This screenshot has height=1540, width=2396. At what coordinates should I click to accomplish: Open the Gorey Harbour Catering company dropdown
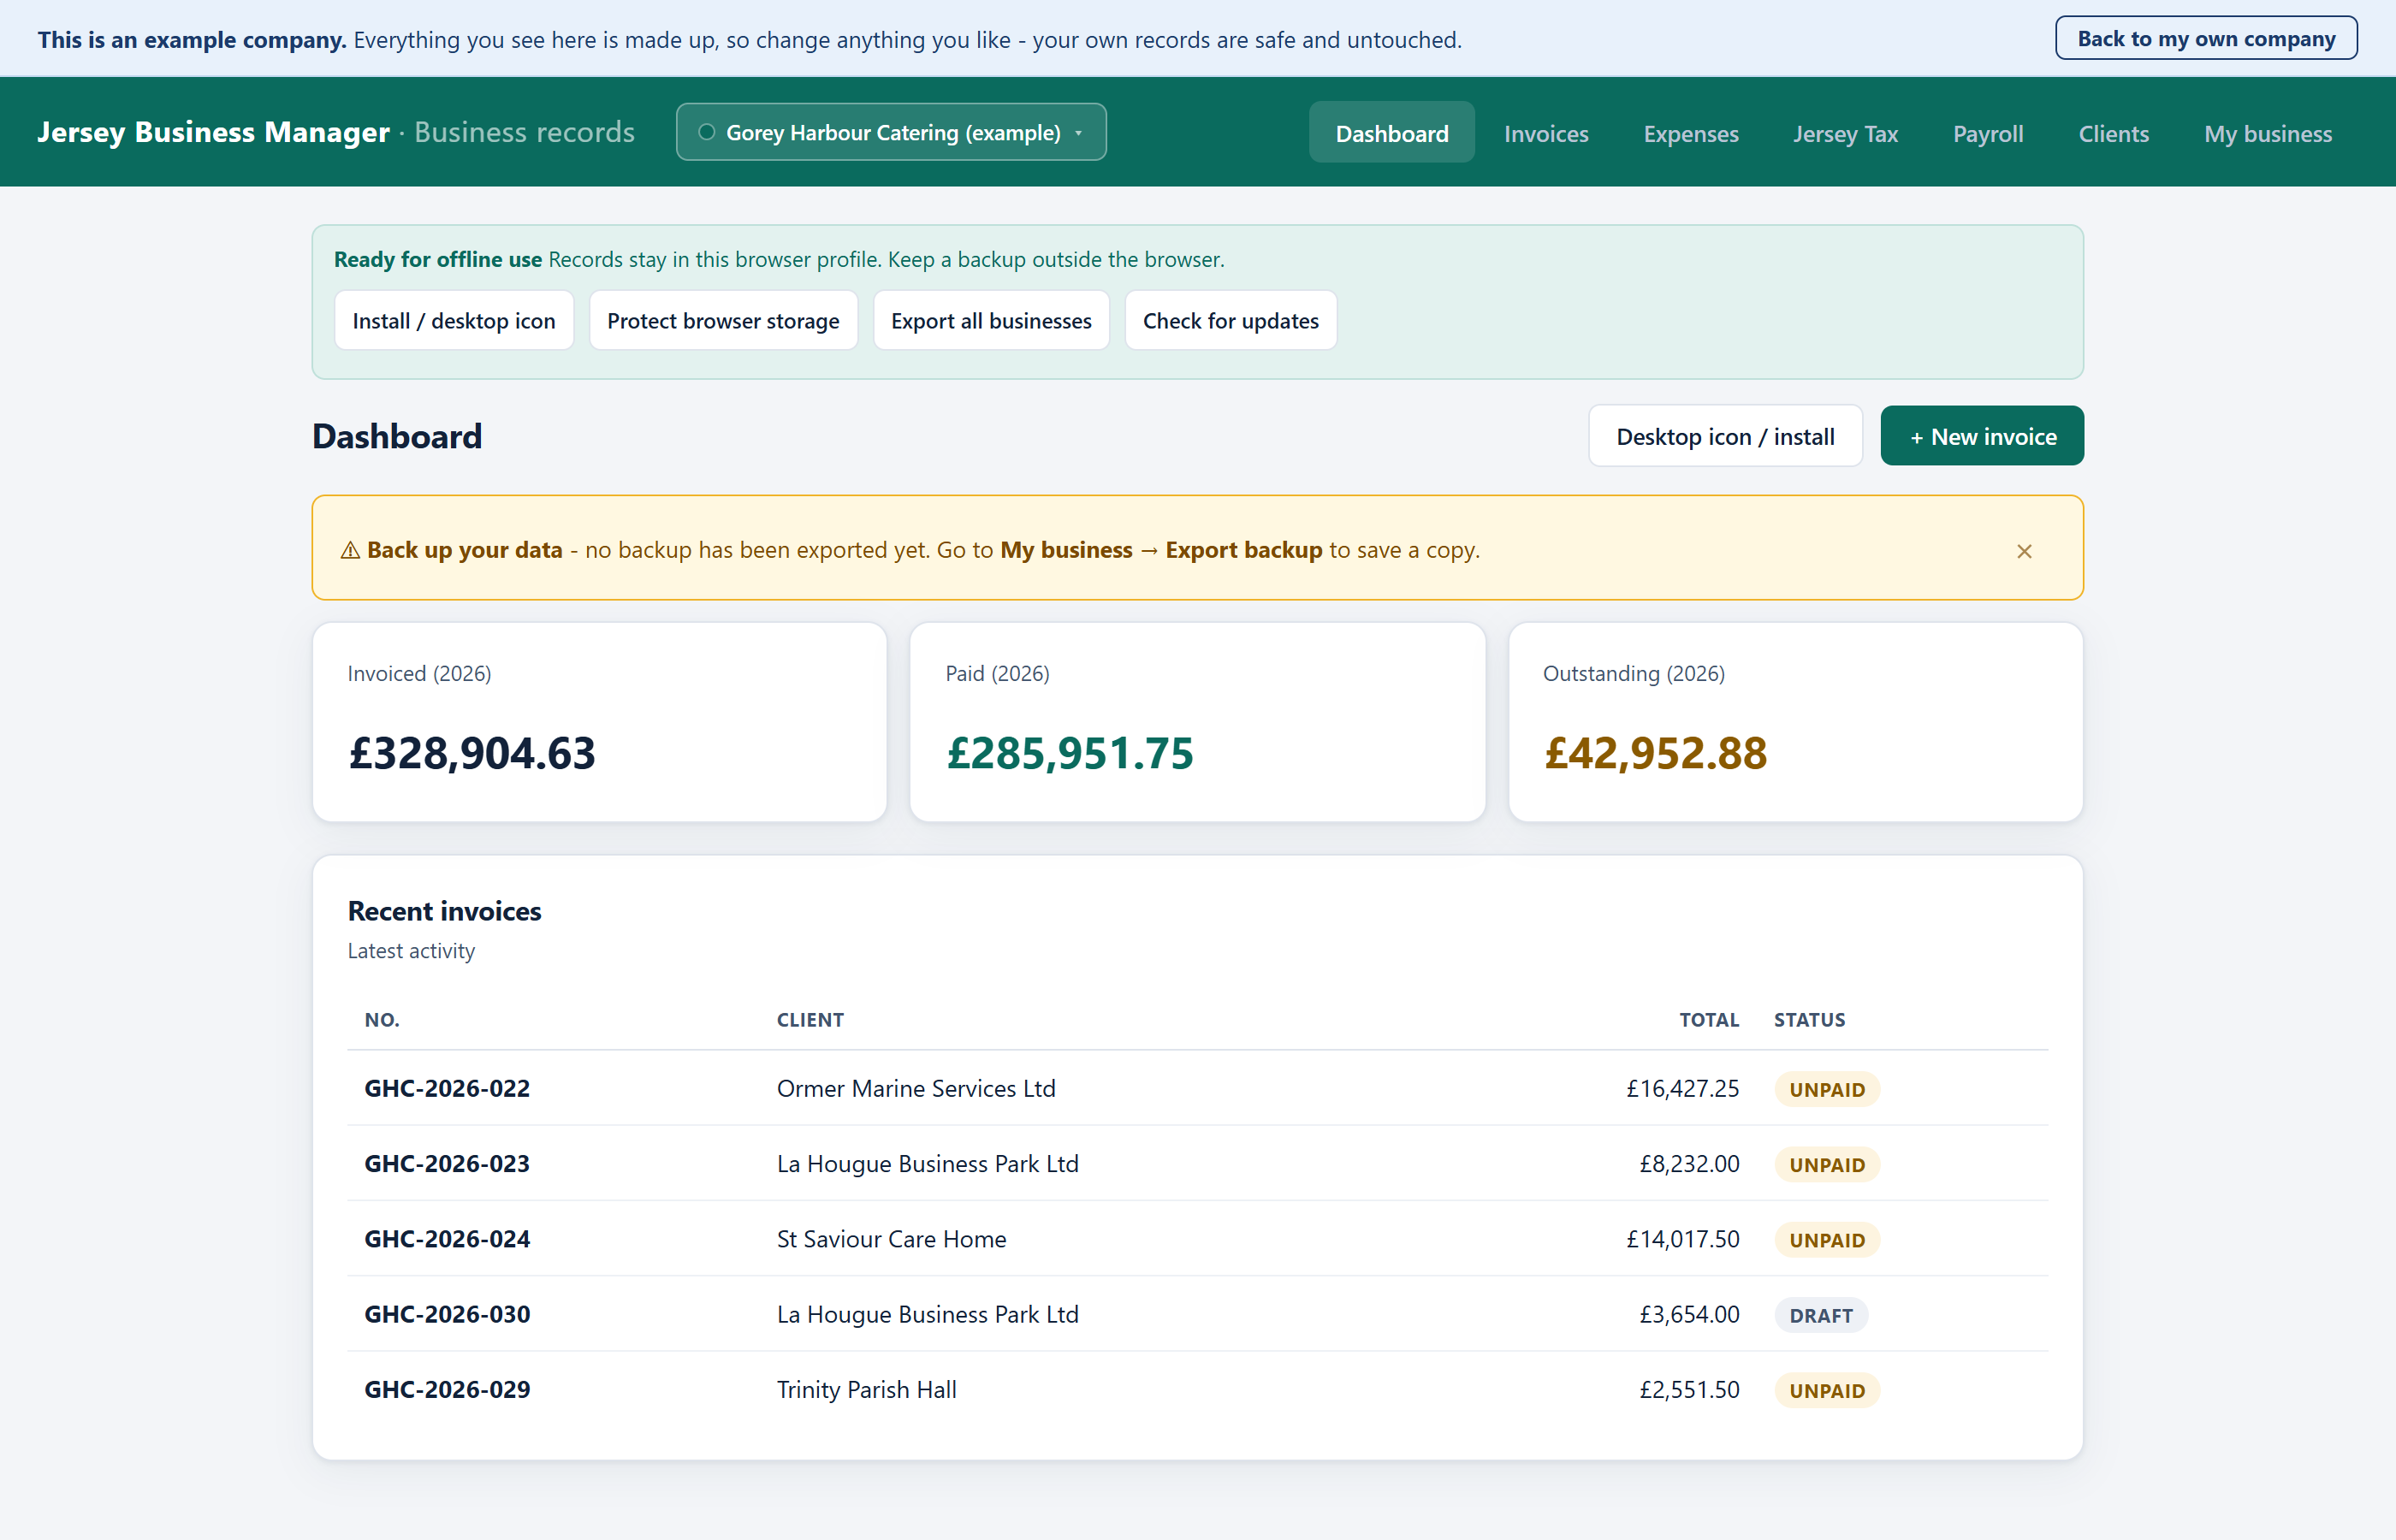(891, 132)
